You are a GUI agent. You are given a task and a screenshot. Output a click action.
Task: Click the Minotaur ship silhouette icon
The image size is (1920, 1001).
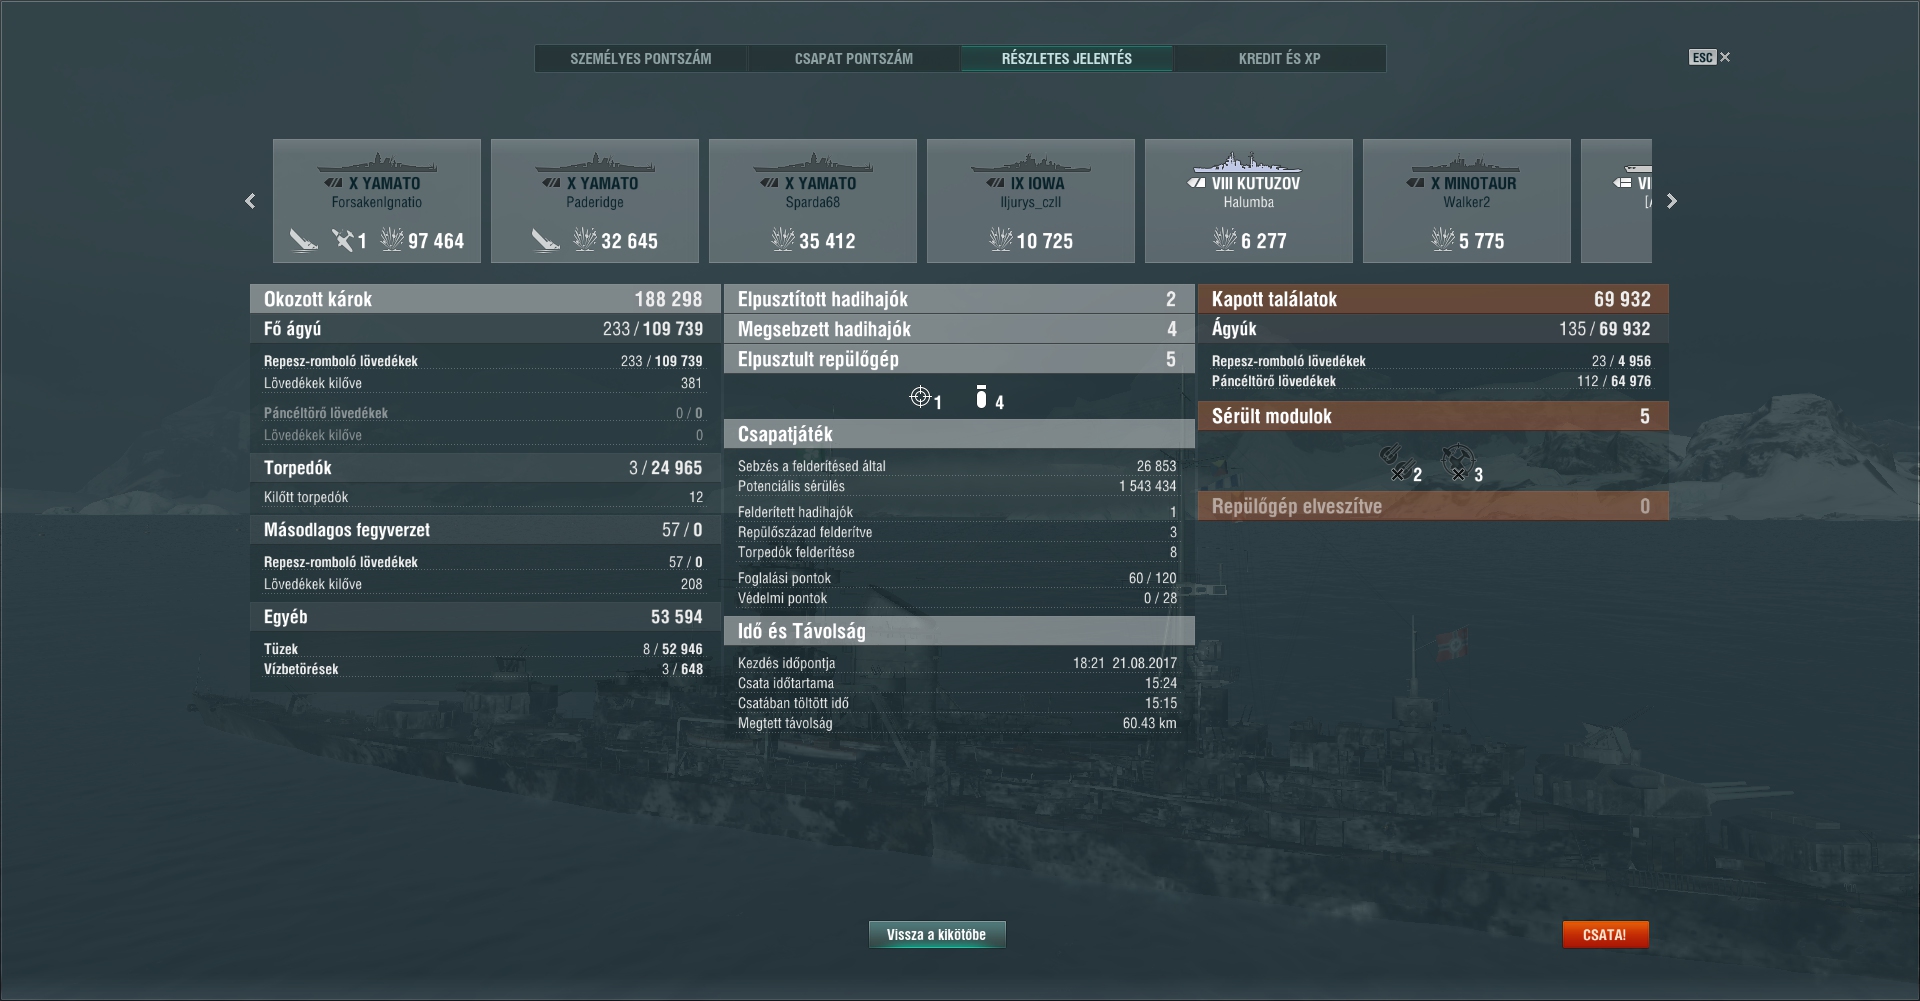click(1466, 163)
